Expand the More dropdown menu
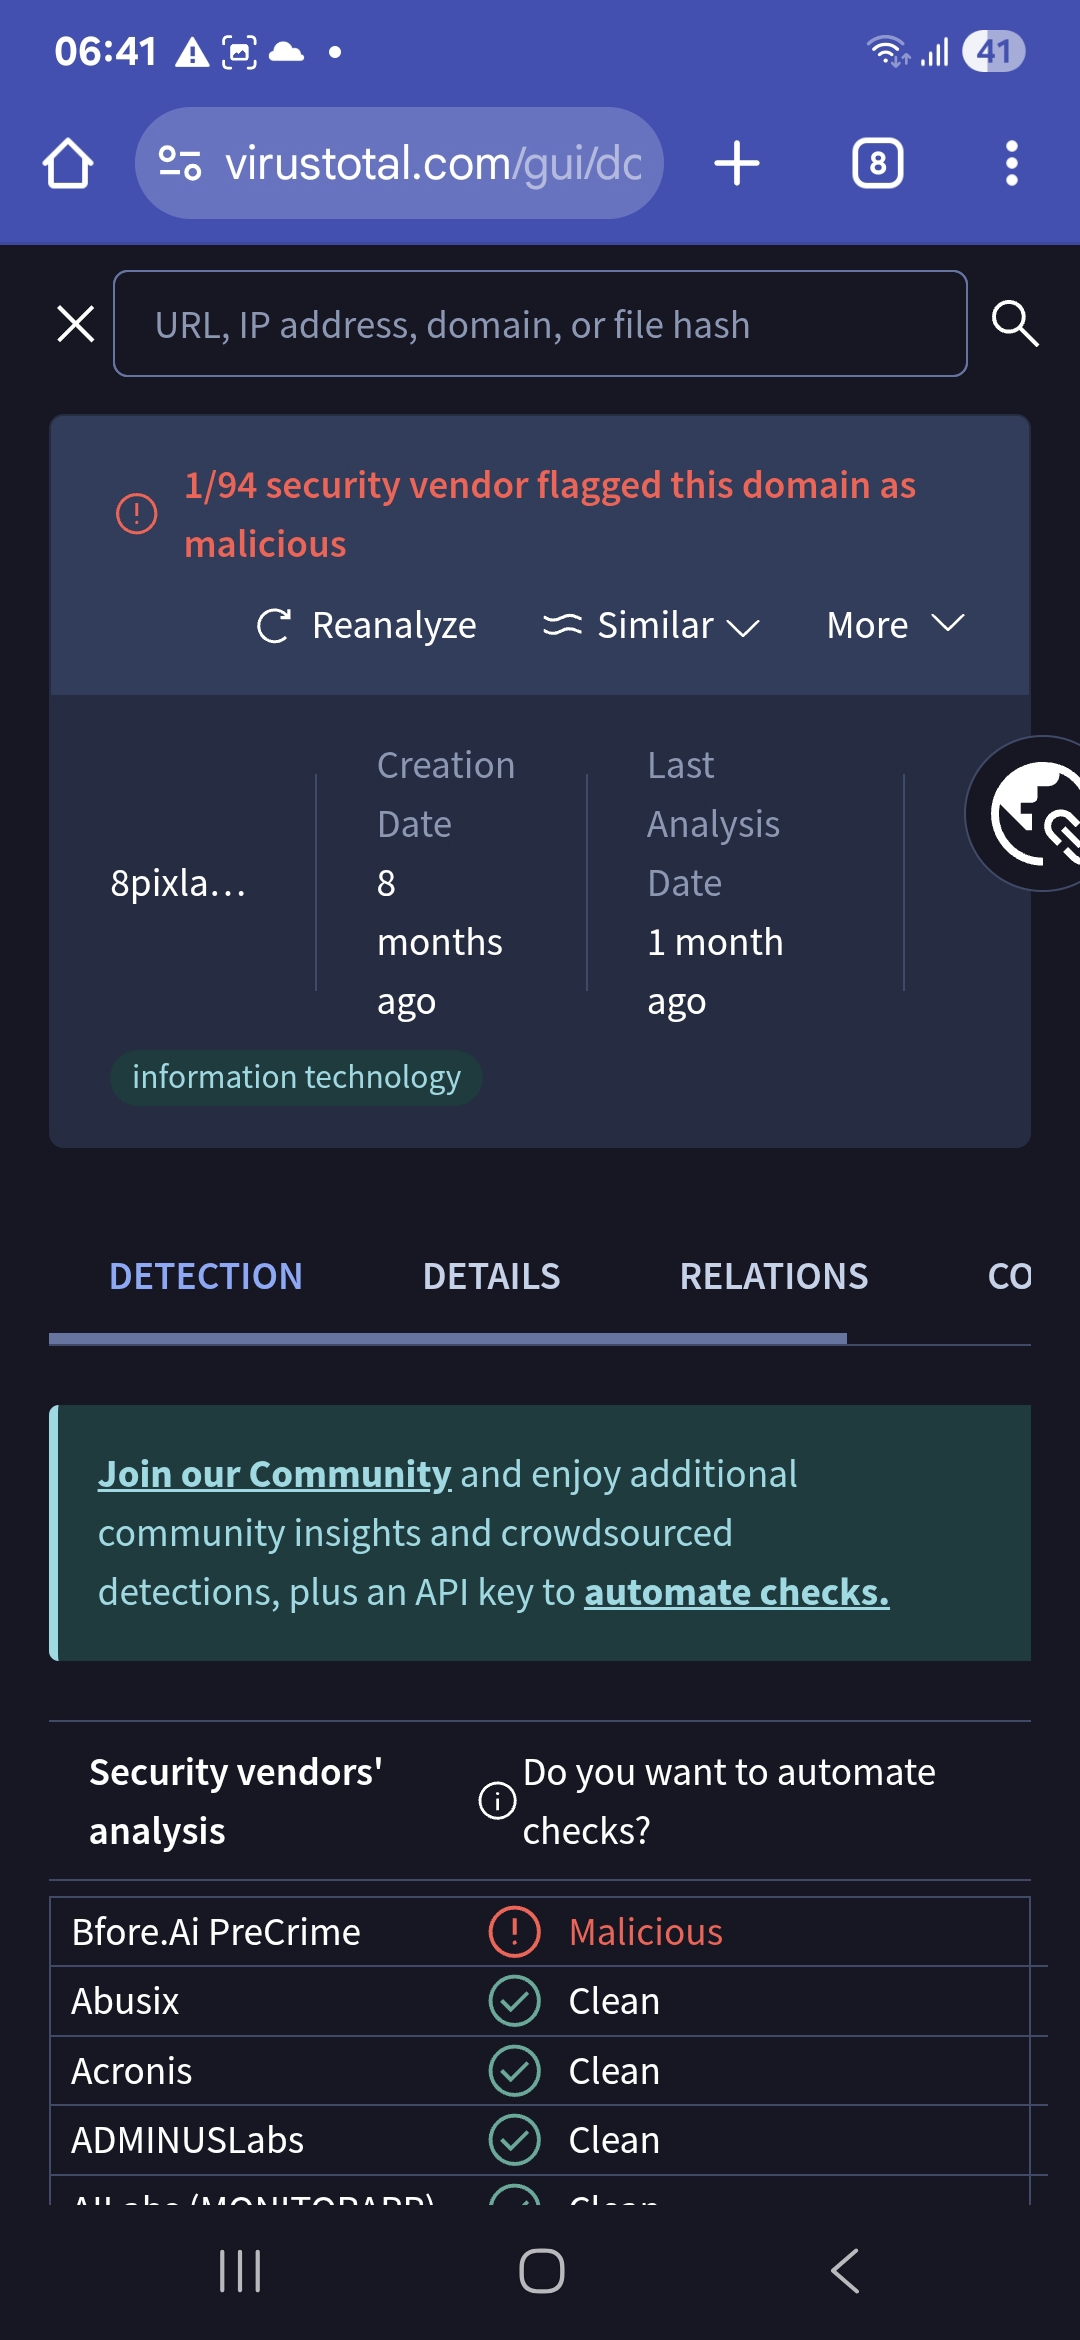 pos(894,626)
